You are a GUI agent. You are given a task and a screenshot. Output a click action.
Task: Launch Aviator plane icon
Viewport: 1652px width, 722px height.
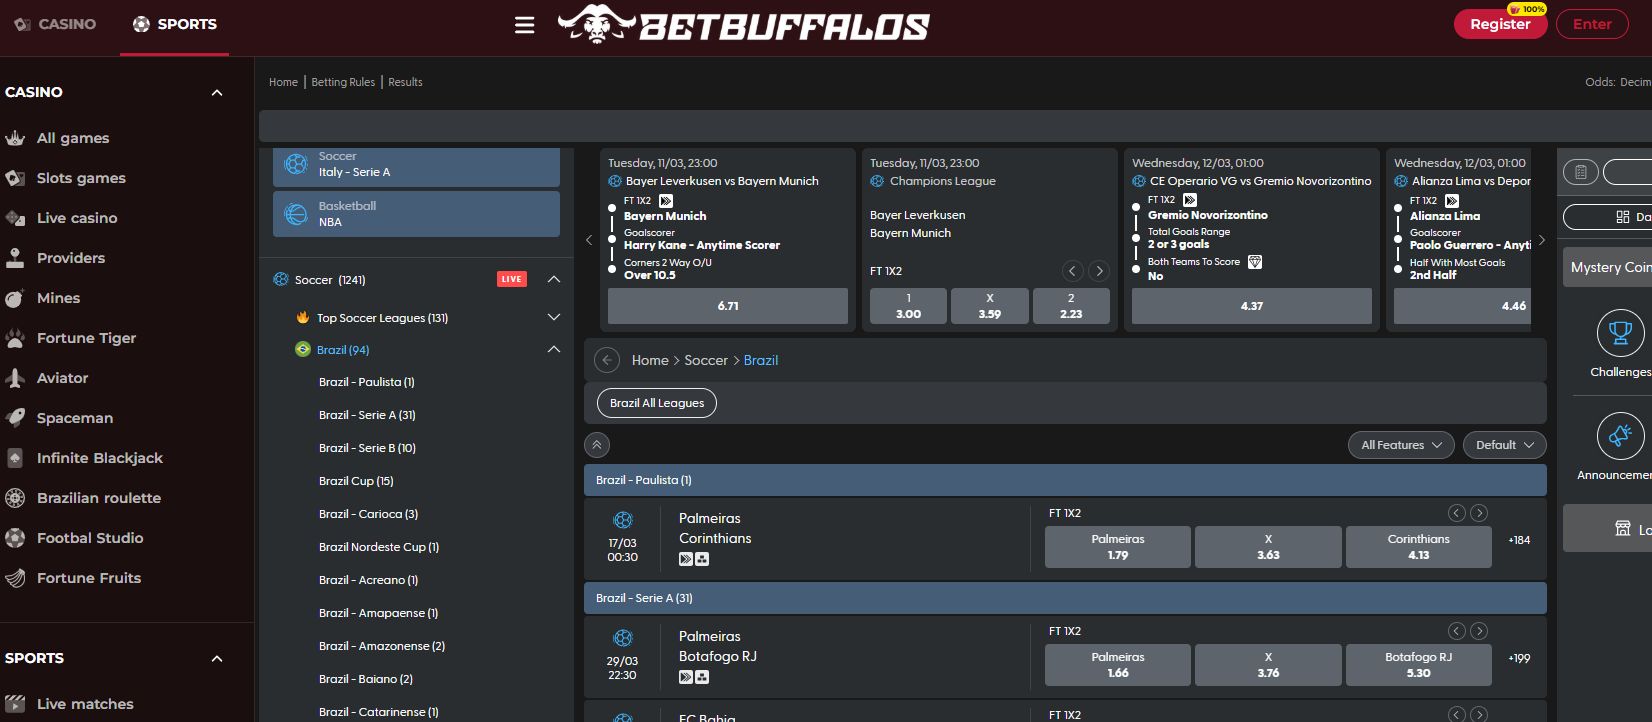(15, 378)
